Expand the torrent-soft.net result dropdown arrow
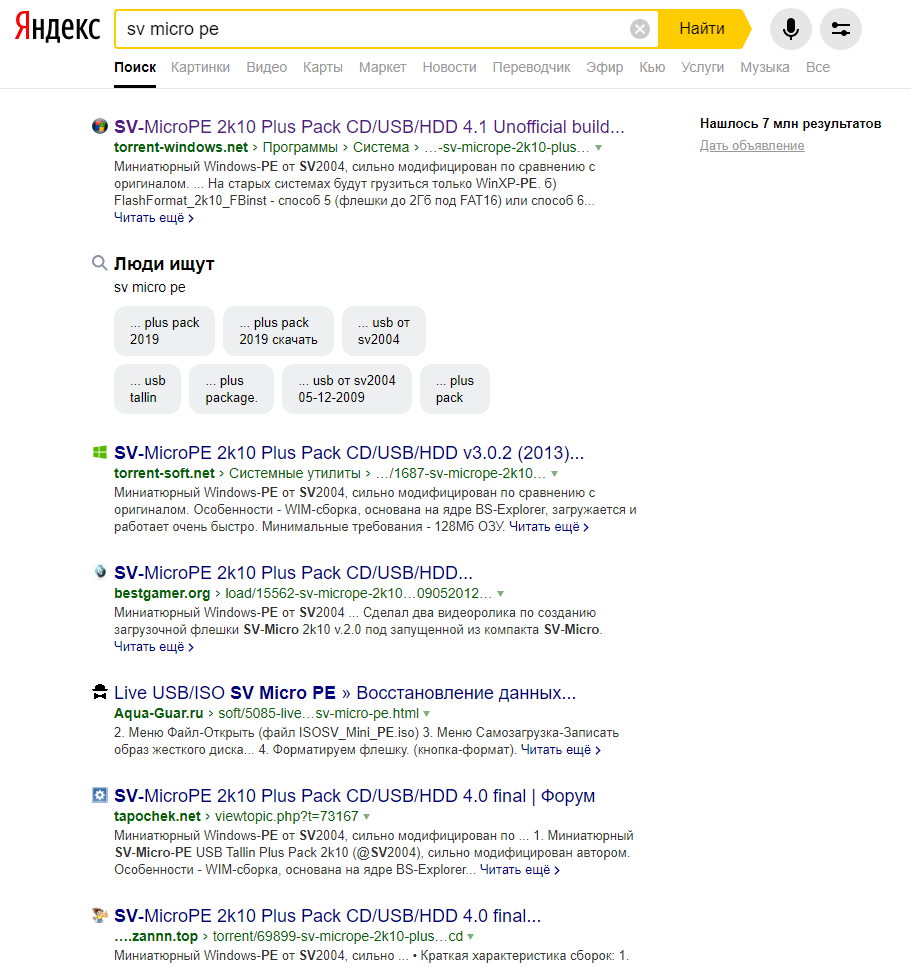 [x=554, y=474]
